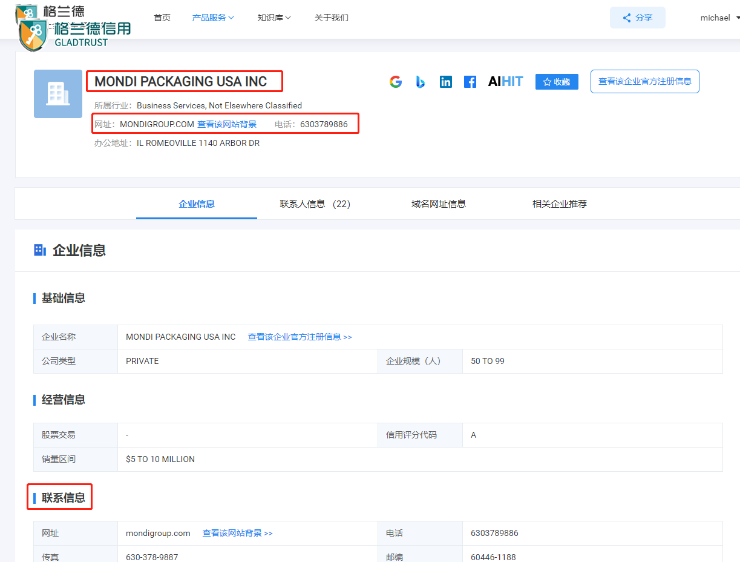Click mondigroup.com in contact table

(158, 533)
